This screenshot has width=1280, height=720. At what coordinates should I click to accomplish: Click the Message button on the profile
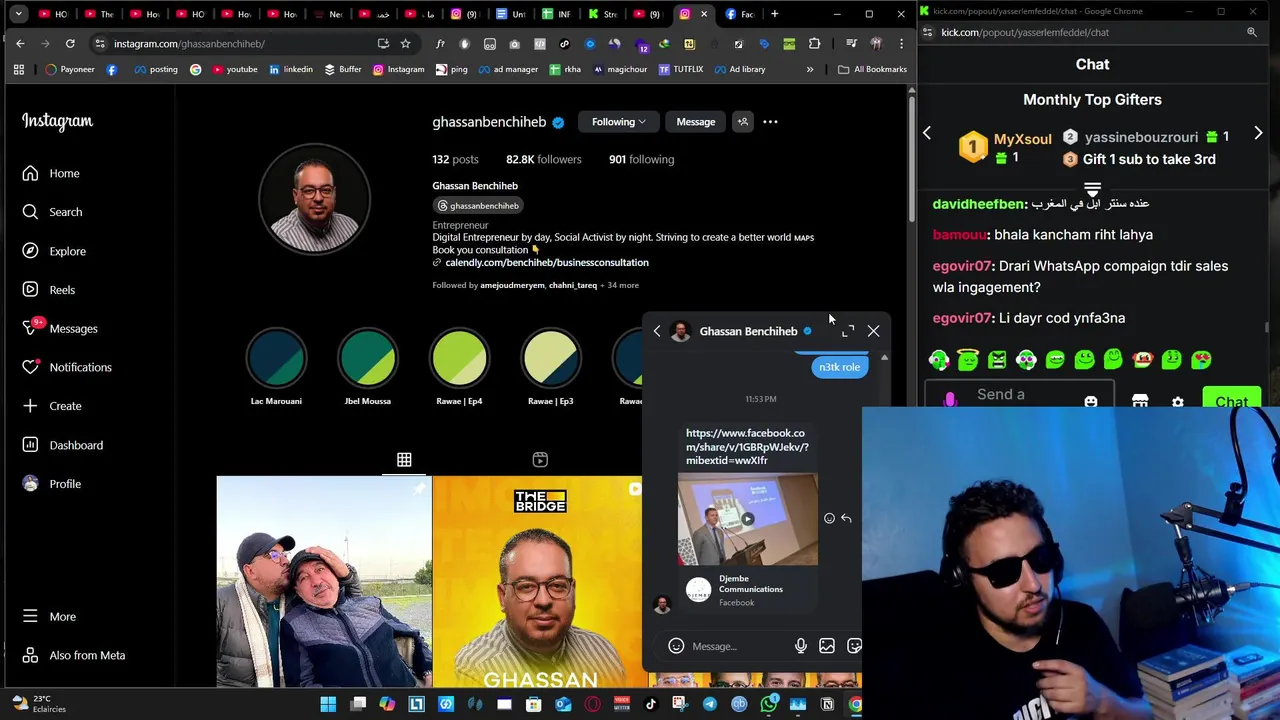coord(695,122)
